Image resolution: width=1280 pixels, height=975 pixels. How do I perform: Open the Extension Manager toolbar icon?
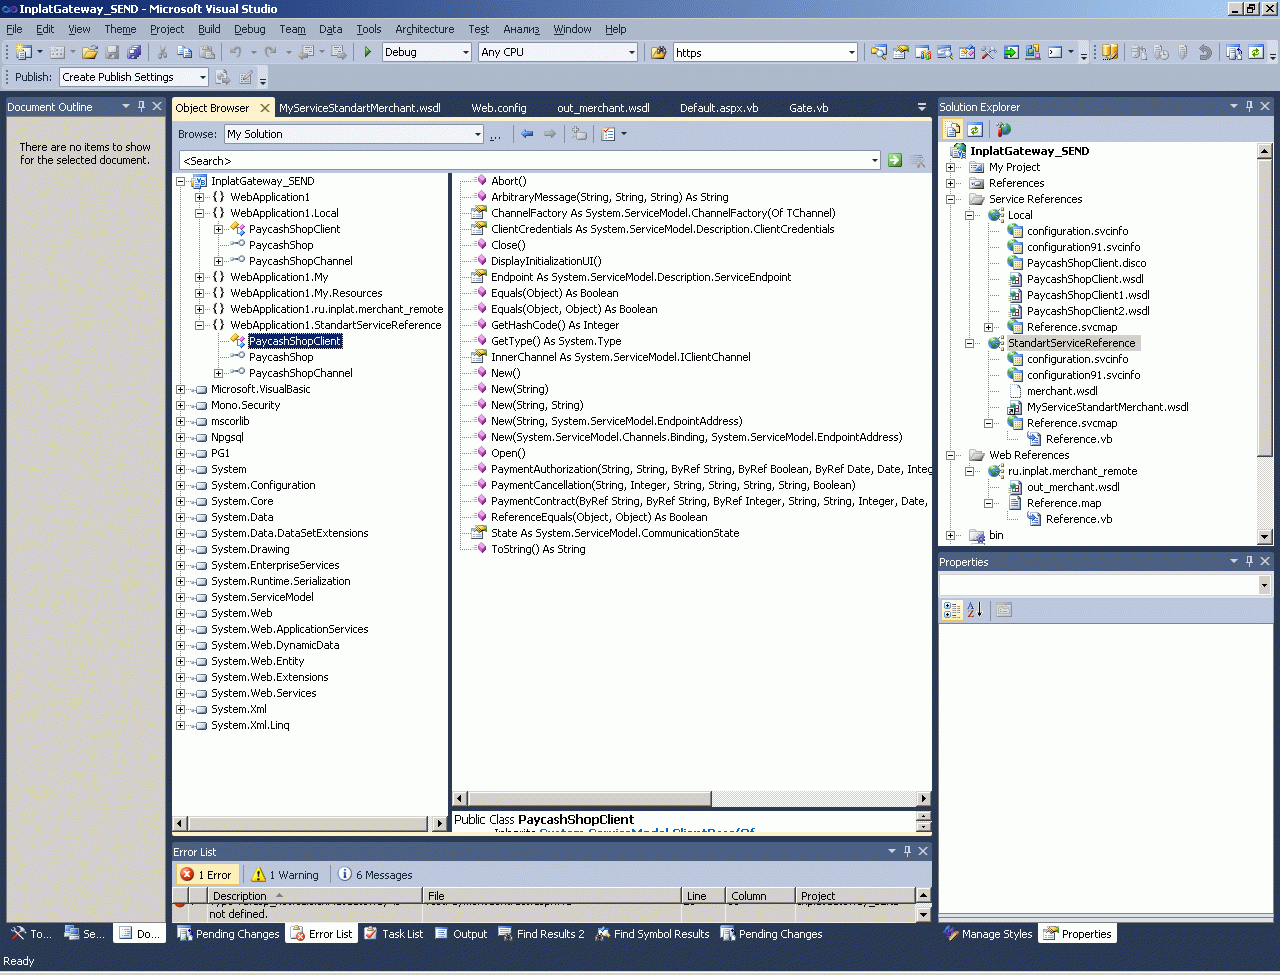(1033, 52)
